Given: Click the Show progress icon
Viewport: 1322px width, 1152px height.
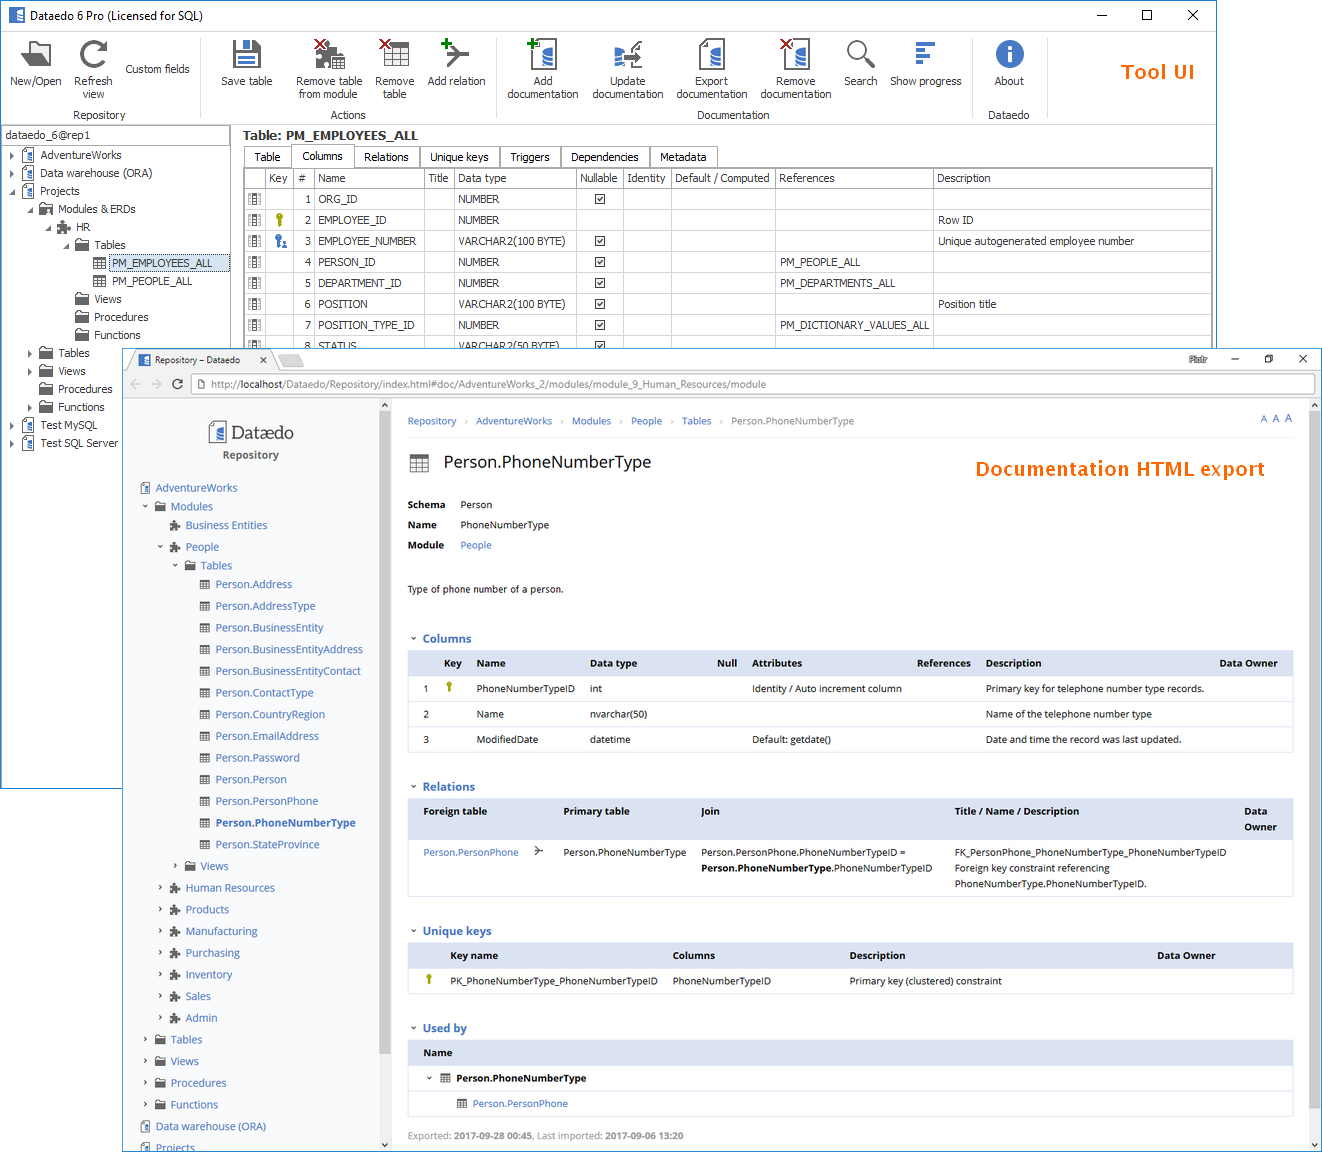Looking at the screenshot, I should point(925,54).
